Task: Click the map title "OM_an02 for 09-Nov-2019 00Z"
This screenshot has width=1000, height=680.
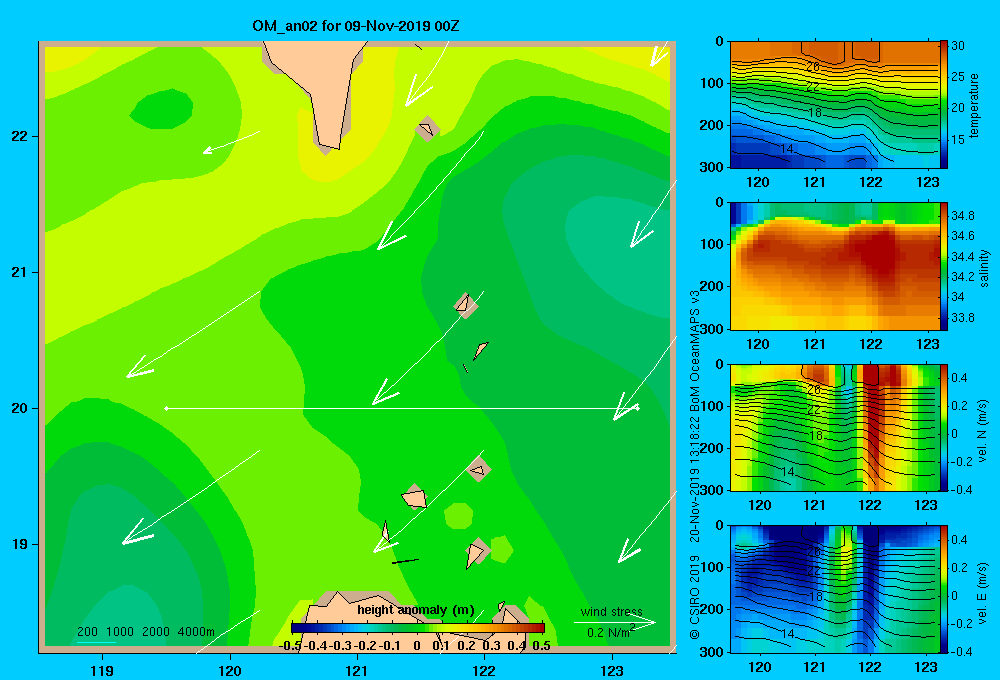Action: tap(356, 26)
